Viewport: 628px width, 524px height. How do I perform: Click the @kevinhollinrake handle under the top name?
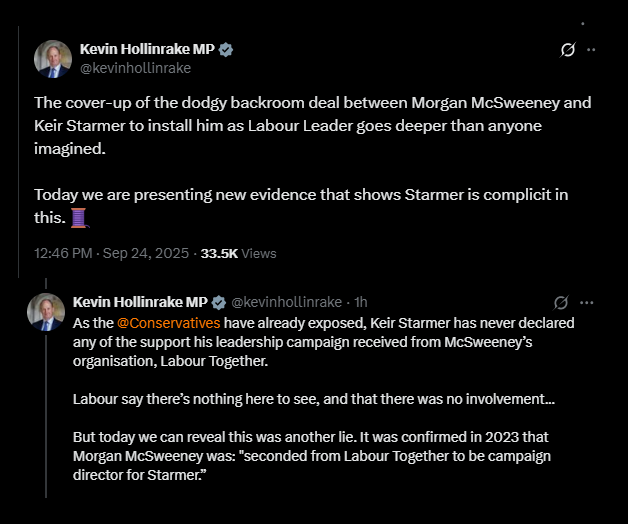pos(135,68)
